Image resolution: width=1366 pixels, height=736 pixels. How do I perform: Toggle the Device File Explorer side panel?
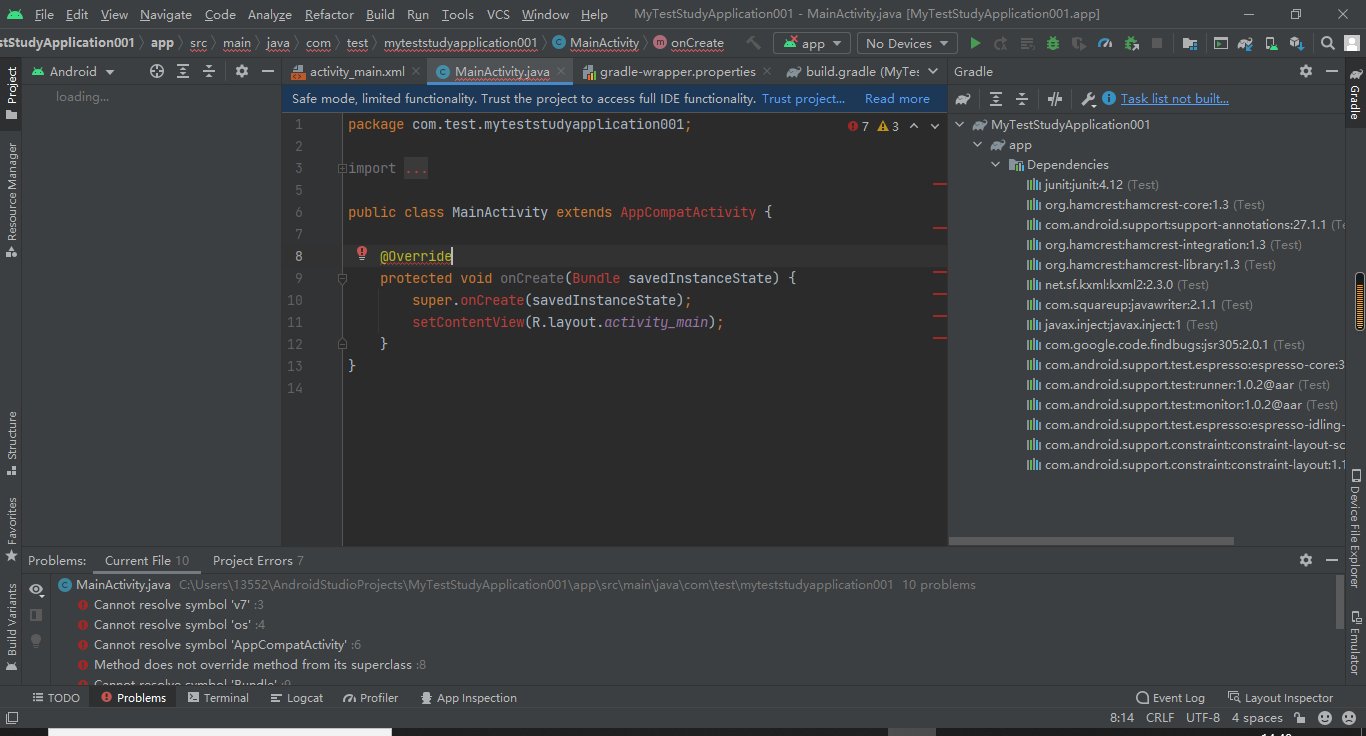pyautogui.click(x=1356, y=528)
